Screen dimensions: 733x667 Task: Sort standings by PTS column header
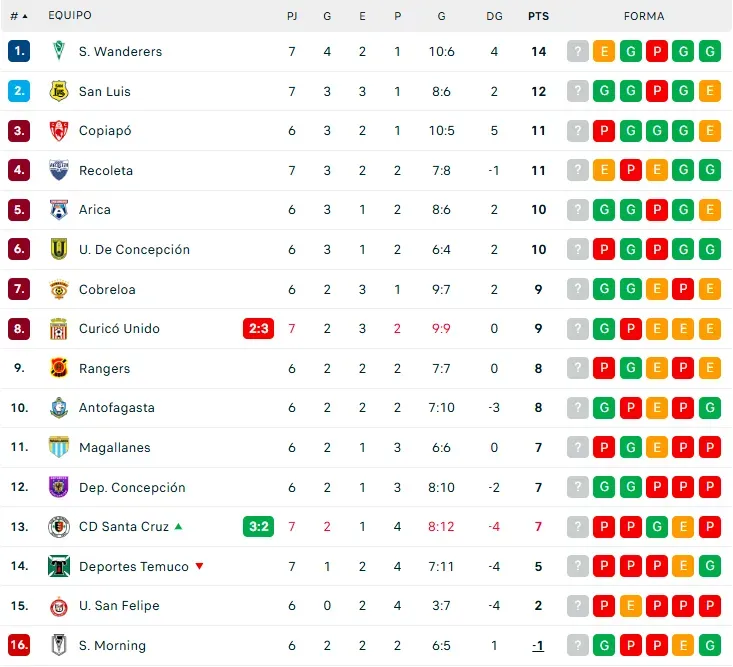(x=538, y=16)
